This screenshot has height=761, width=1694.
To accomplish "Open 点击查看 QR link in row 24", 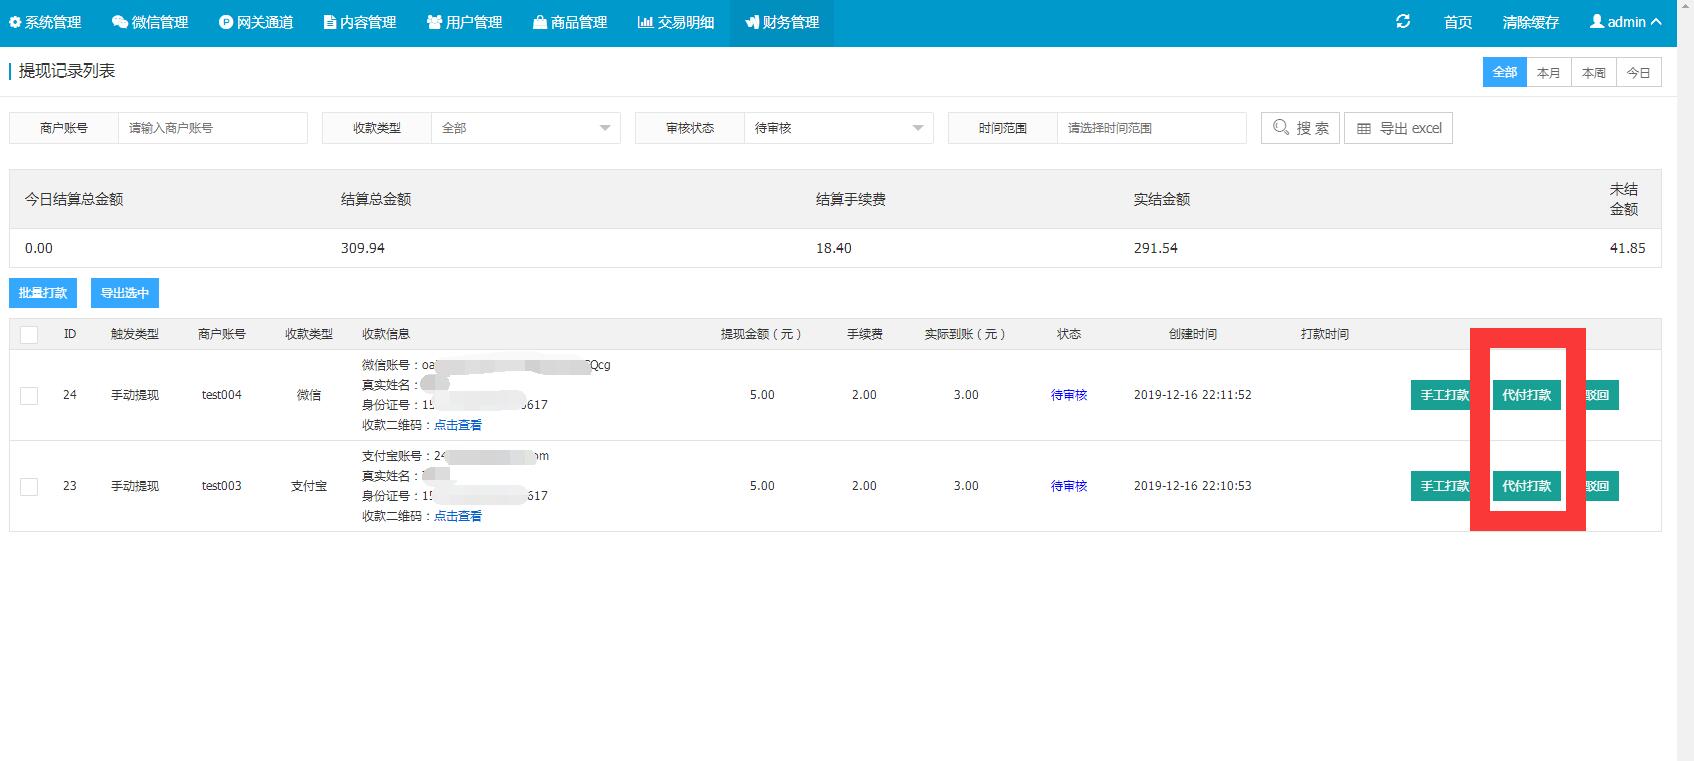I will click(x=458, y=425).
